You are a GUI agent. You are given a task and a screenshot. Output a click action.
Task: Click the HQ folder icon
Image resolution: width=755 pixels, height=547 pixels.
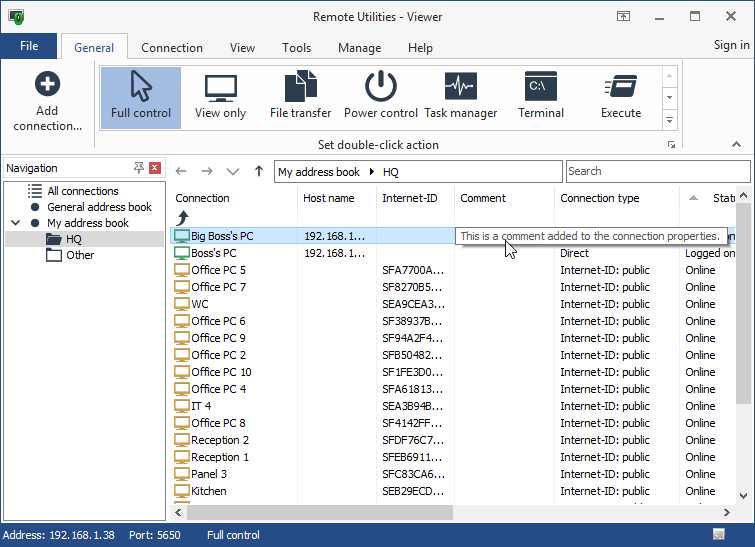(x=53, y=239)
